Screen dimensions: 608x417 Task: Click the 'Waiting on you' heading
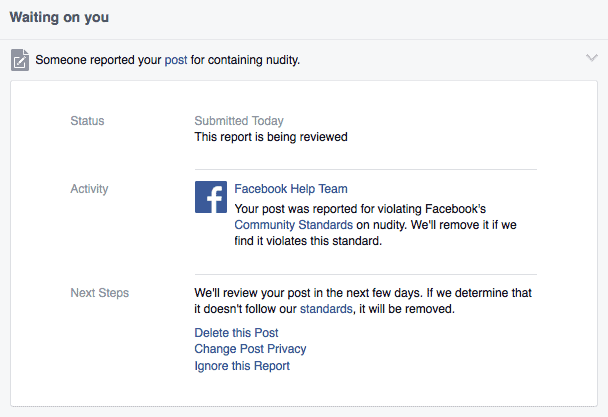point(59,17)
